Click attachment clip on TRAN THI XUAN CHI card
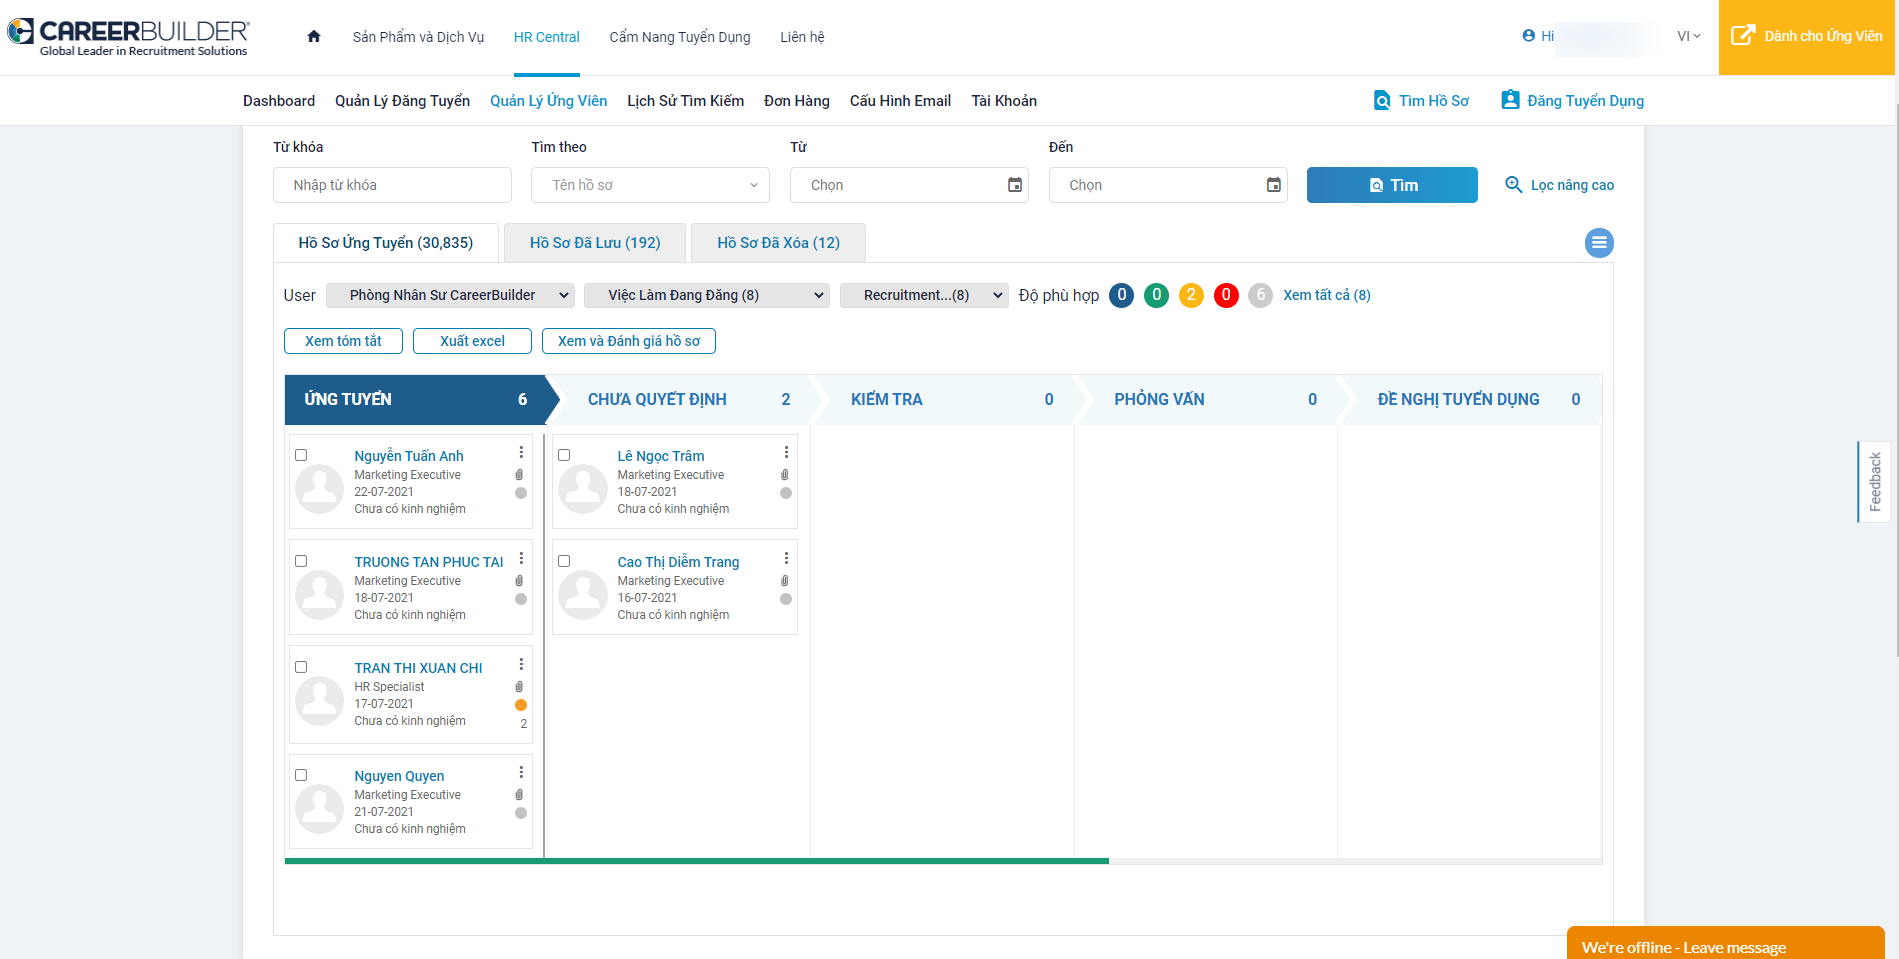This screenshot has height=959, width=1899. point(519,687)
